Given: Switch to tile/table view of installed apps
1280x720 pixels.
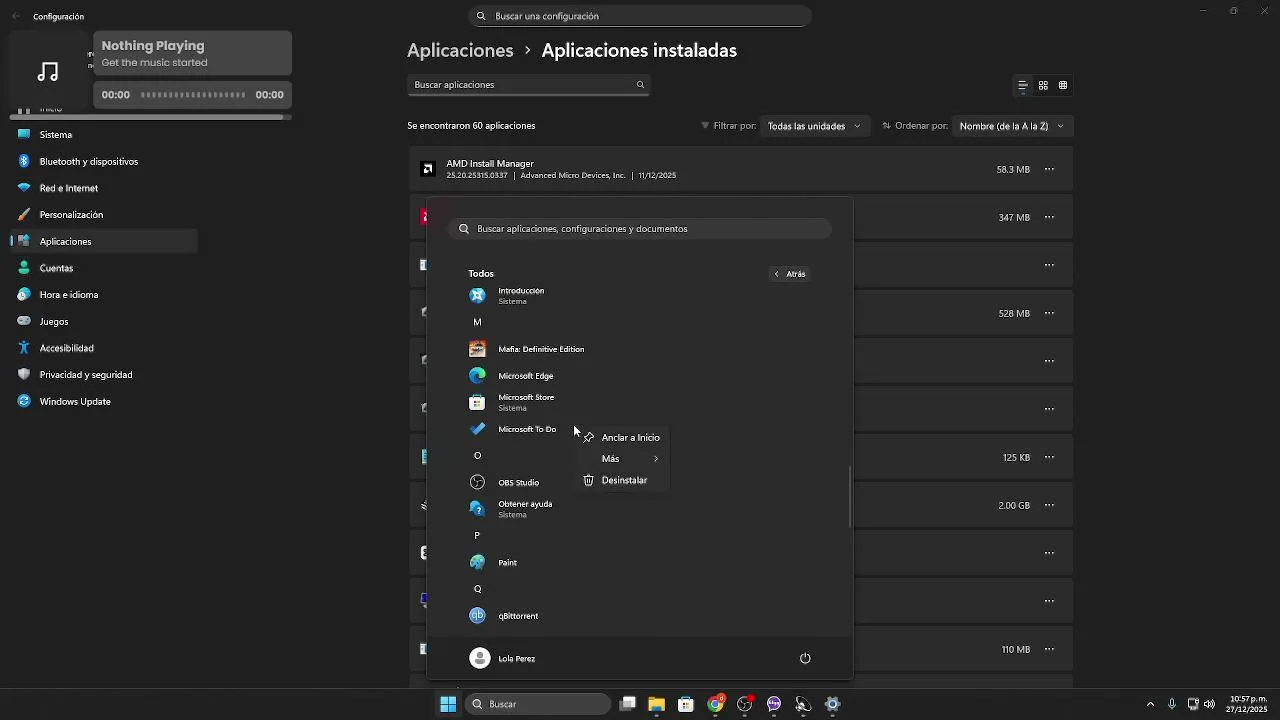Looking at the screenshot, I should pyautogui.click(x=1063, y=86).
